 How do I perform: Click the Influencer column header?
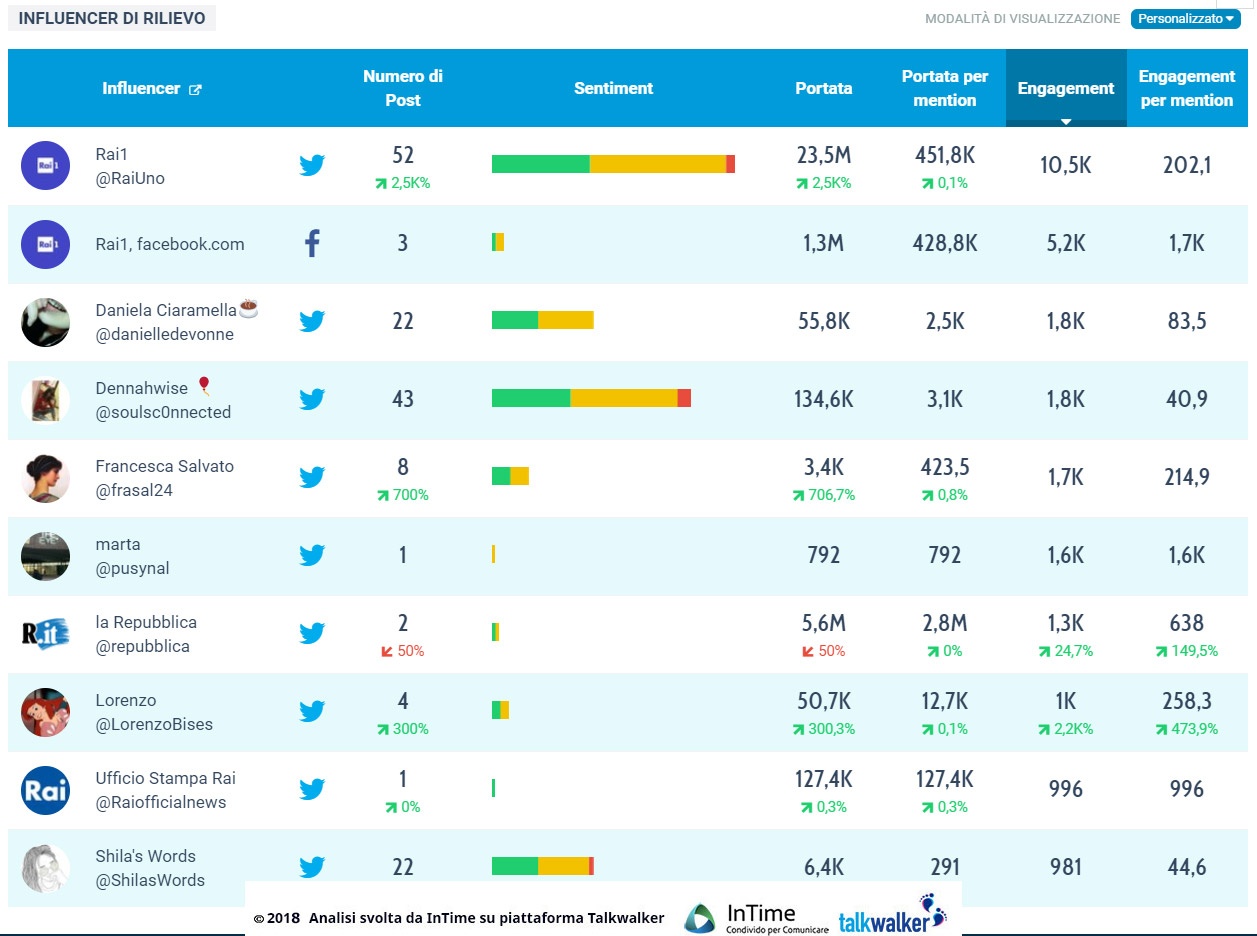pos(141,88)
